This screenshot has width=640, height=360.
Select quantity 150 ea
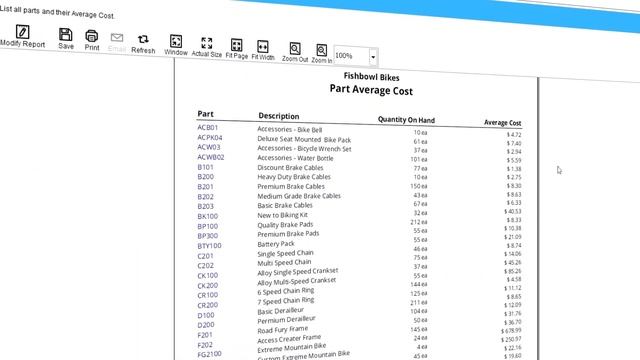[419, 186]
